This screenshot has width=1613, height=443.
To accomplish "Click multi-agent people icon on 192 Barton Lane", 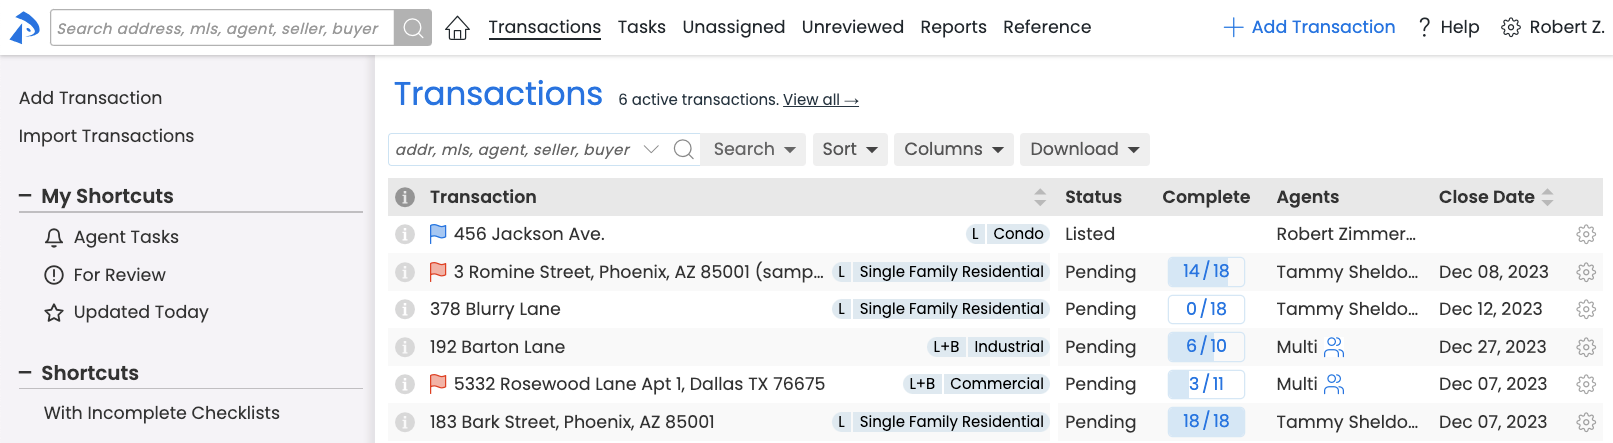I will click(1334, 347).
